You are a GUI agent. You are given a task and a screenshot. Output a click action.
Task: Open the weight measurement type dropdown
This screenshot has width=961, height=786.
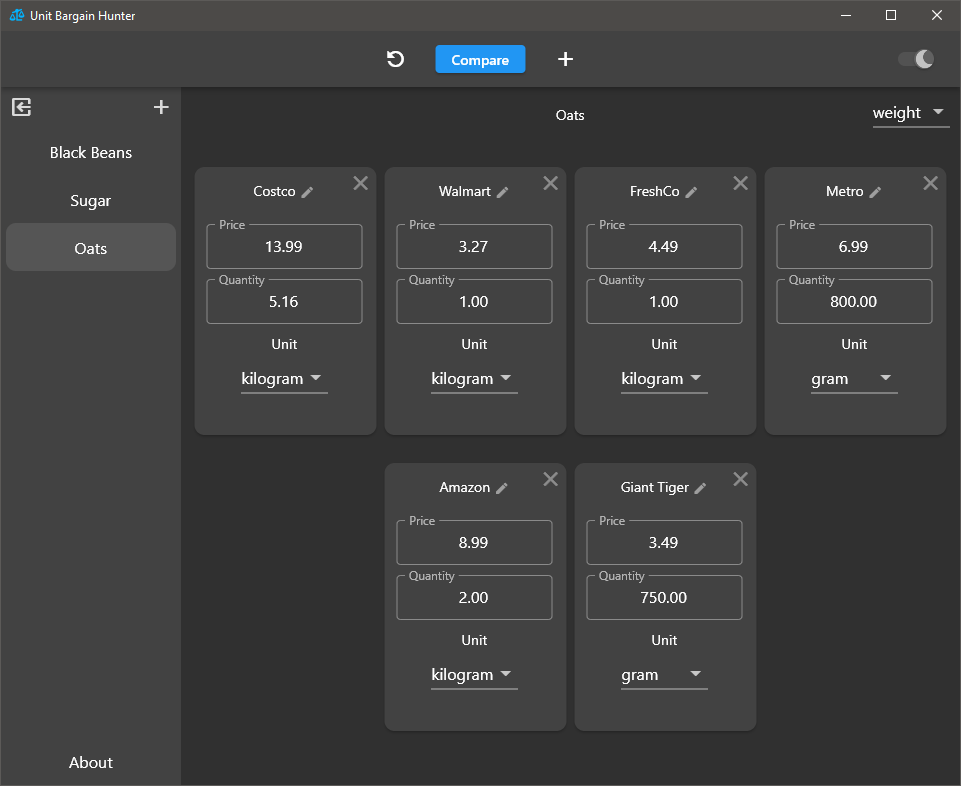[x=911, y=113]
